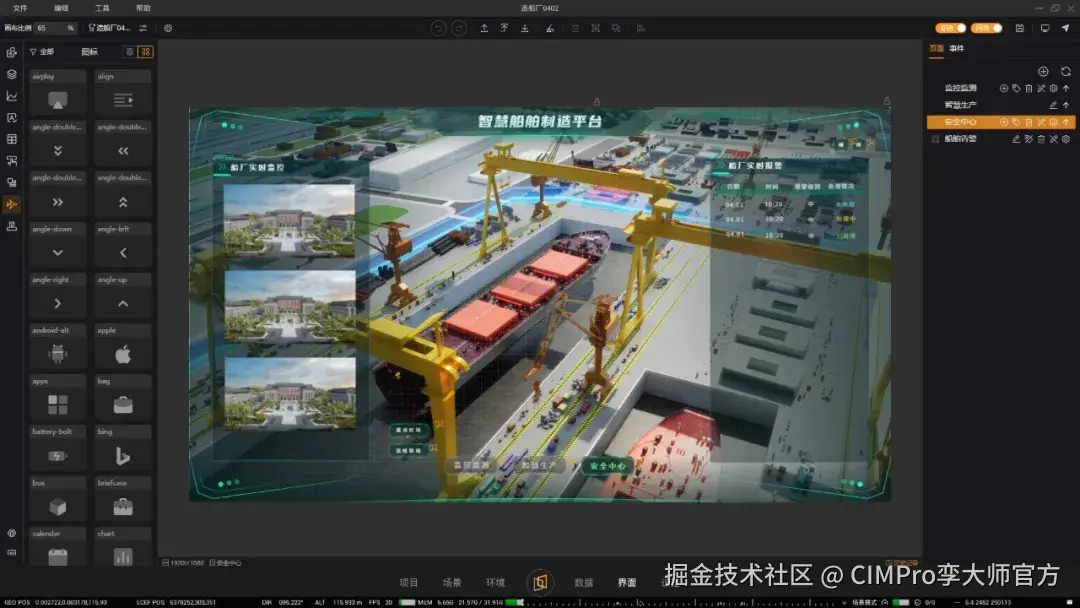Click the 船厂实时监控 panel header

point(257,167)
